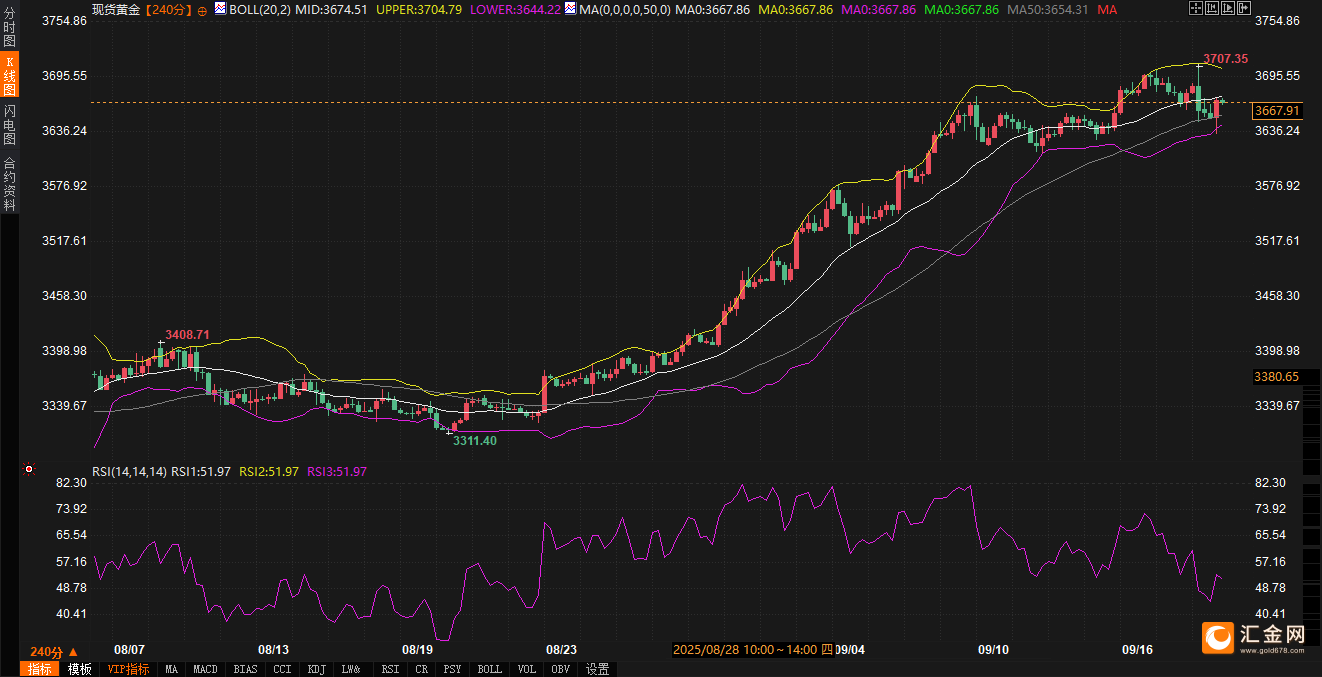Image resolution: width=1322 pixels, height=677 pixels.
Task: Click the MA indicator chart icon
Action: pos(570,9)
